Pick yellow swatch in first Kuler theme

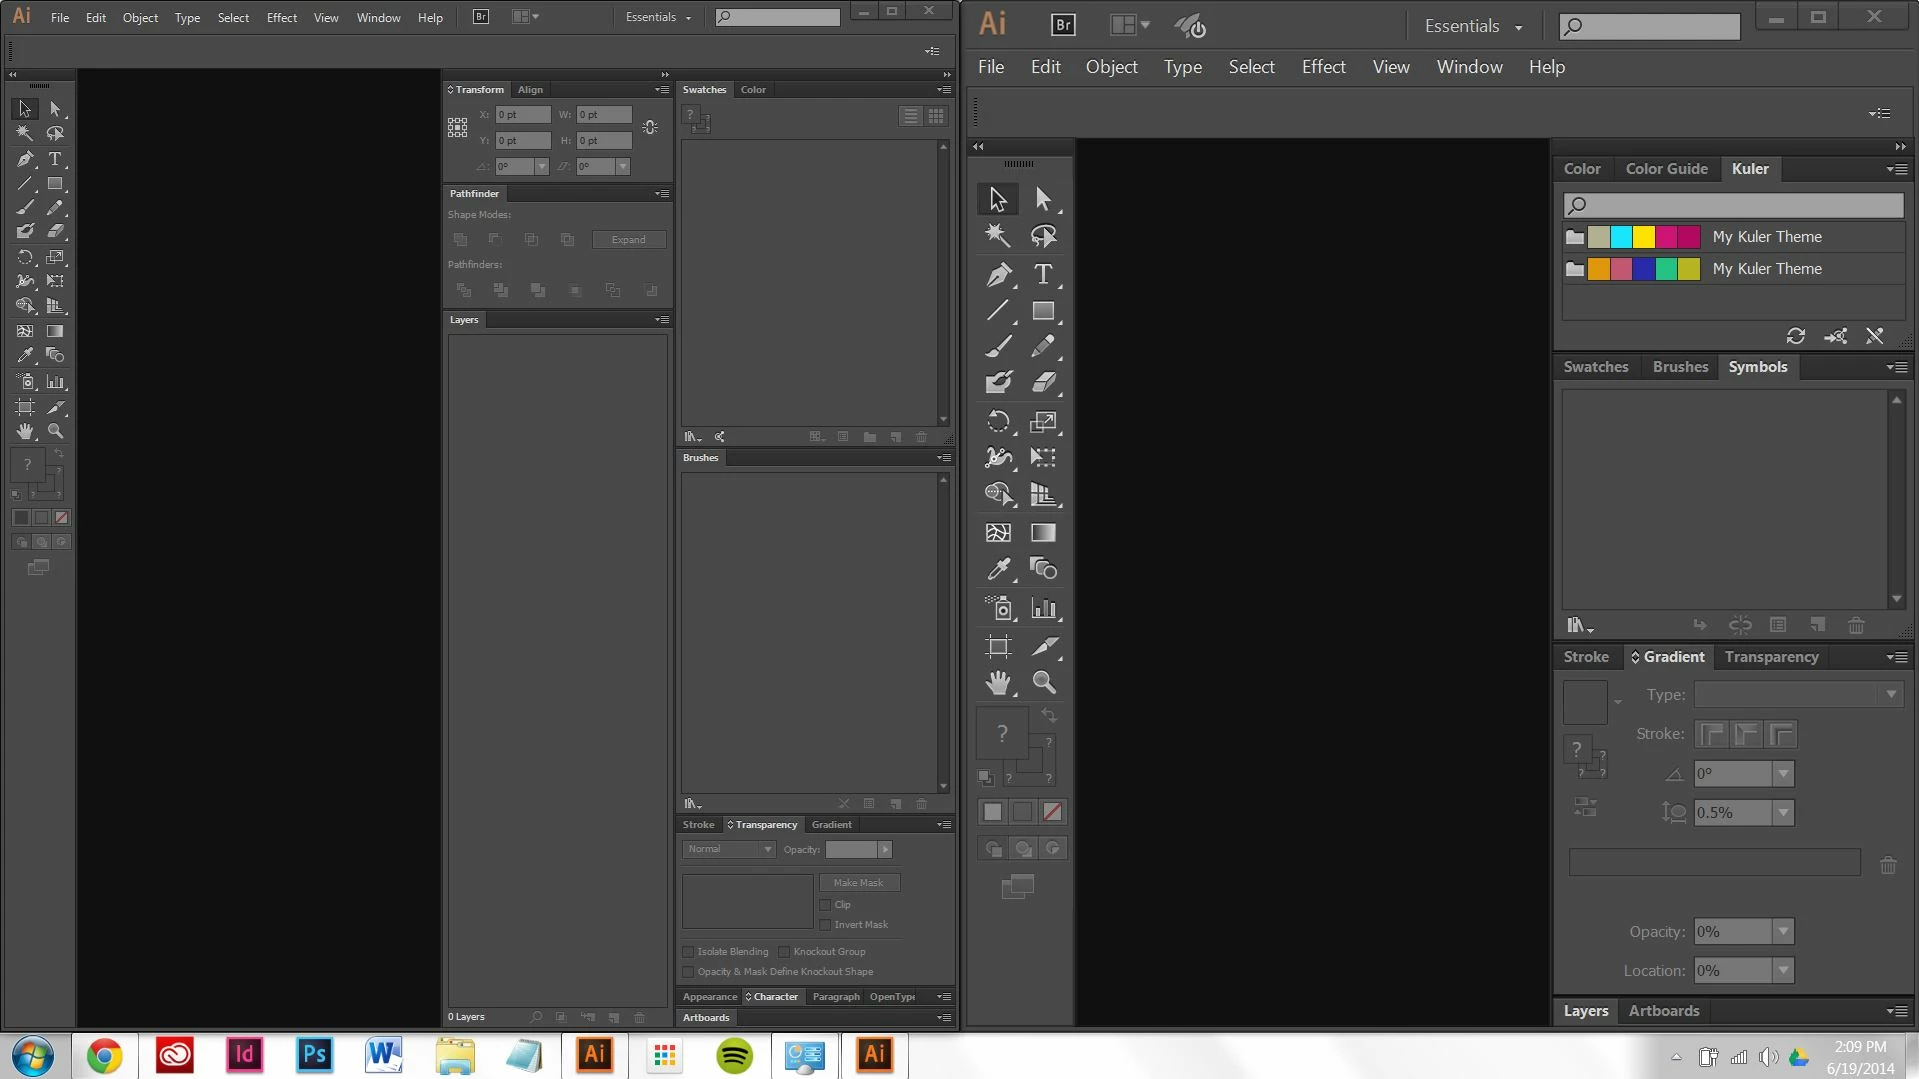tap(1644, 237)
